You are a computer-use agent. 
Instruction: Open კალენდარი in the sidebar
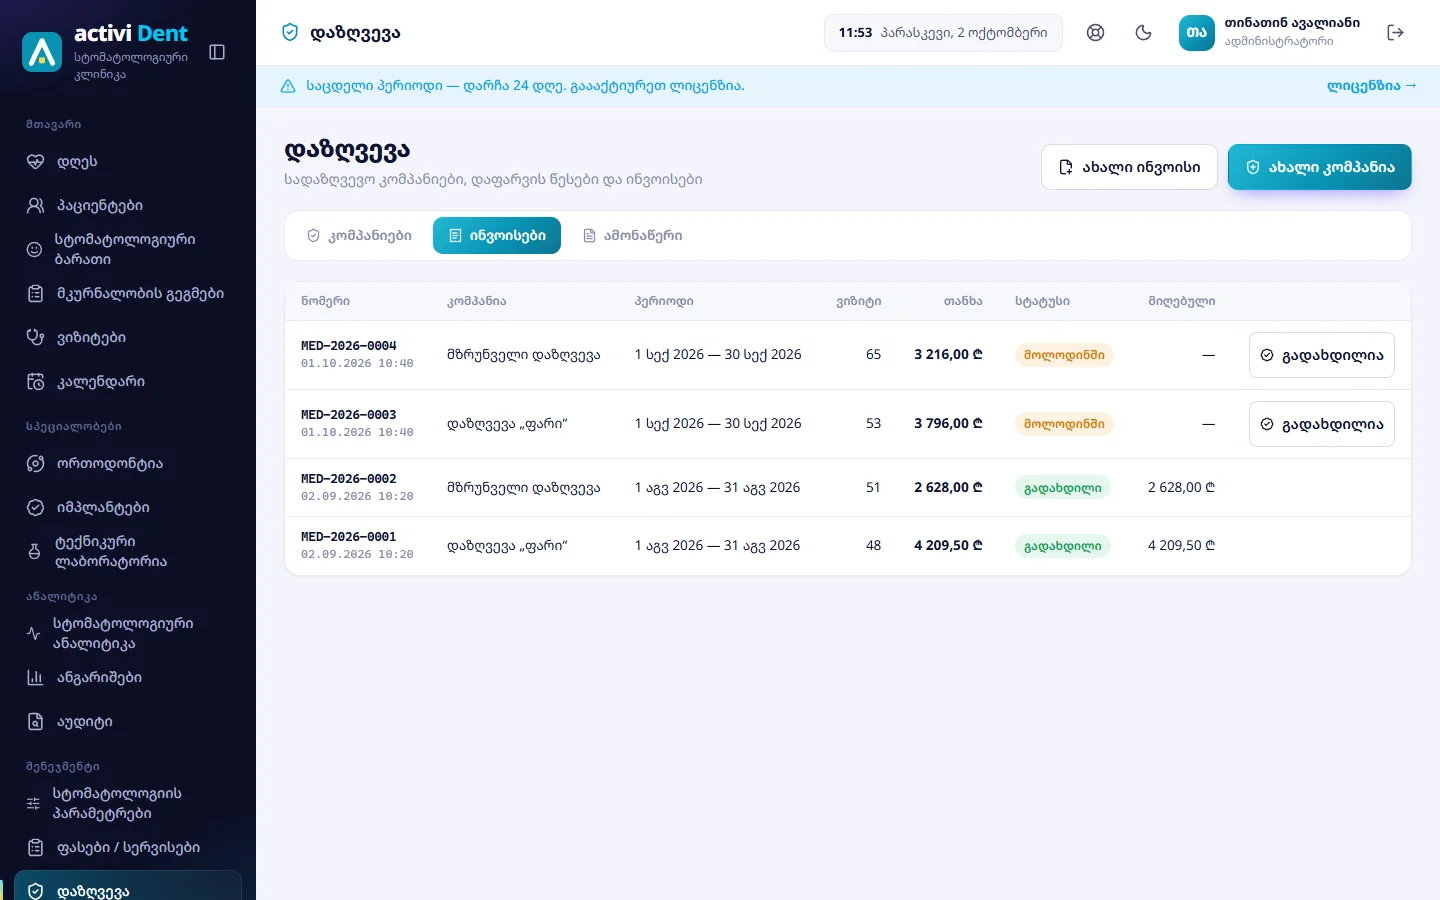(x=128, y=382)
